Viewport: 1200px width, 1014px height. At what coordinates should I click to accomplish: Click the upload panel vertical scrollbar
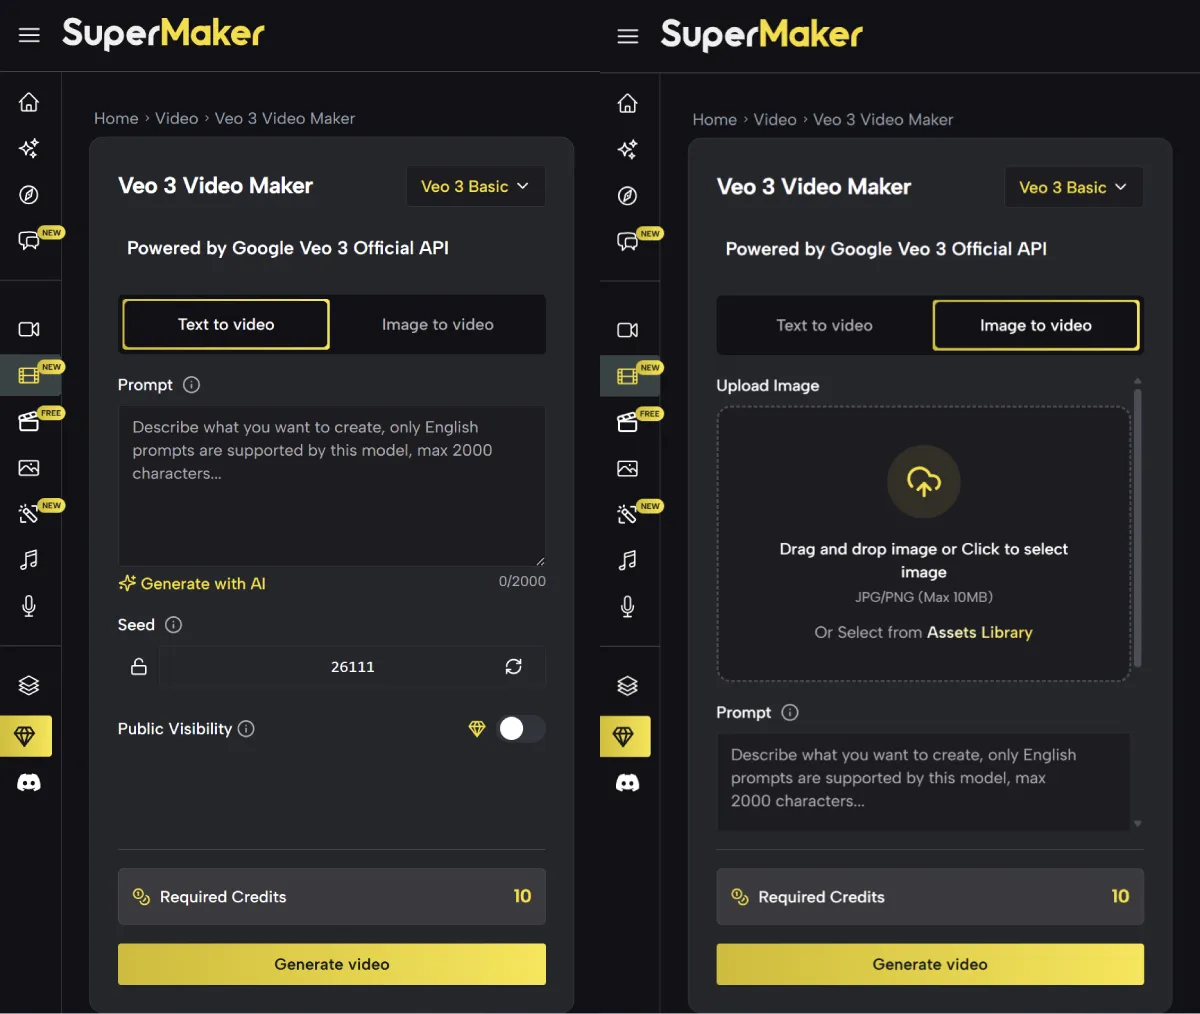(1138, 530)
